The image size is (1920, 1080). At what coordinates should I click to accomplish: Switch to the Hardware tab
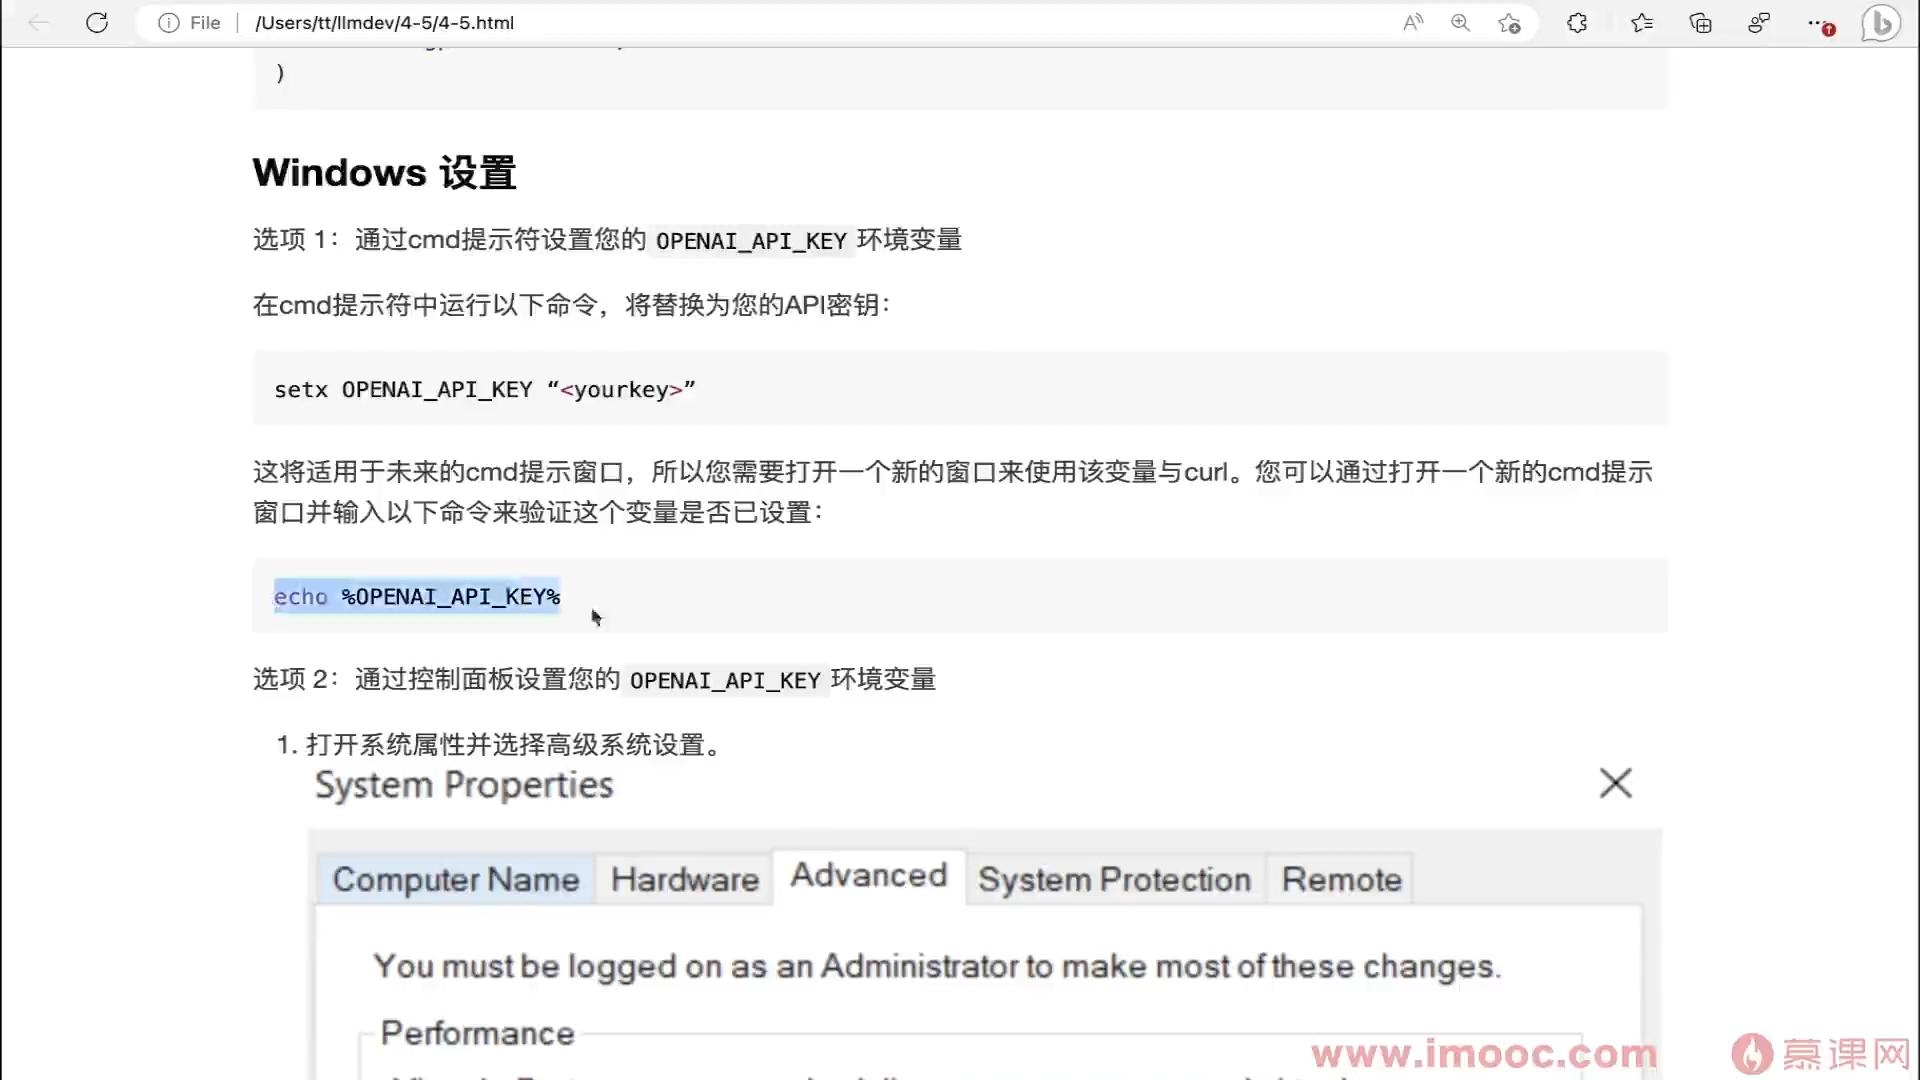(x=685, y=879)
